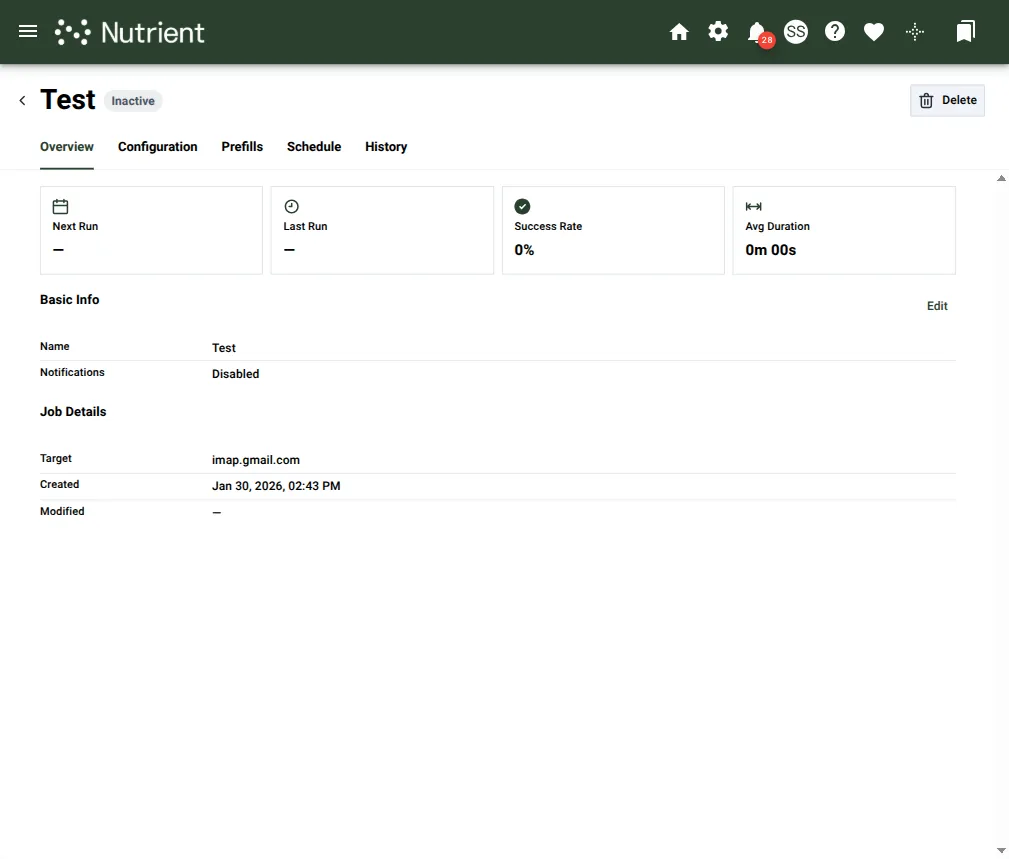Click the Success Rate checkmark icon
Screen dimensions: 1009x859
523,207
